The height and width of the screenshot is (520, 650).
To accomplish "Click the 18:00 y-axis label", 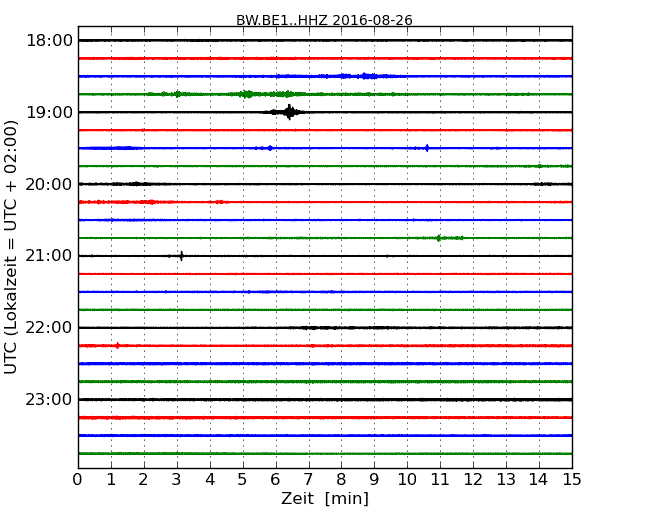I will (x=49, y=41).
